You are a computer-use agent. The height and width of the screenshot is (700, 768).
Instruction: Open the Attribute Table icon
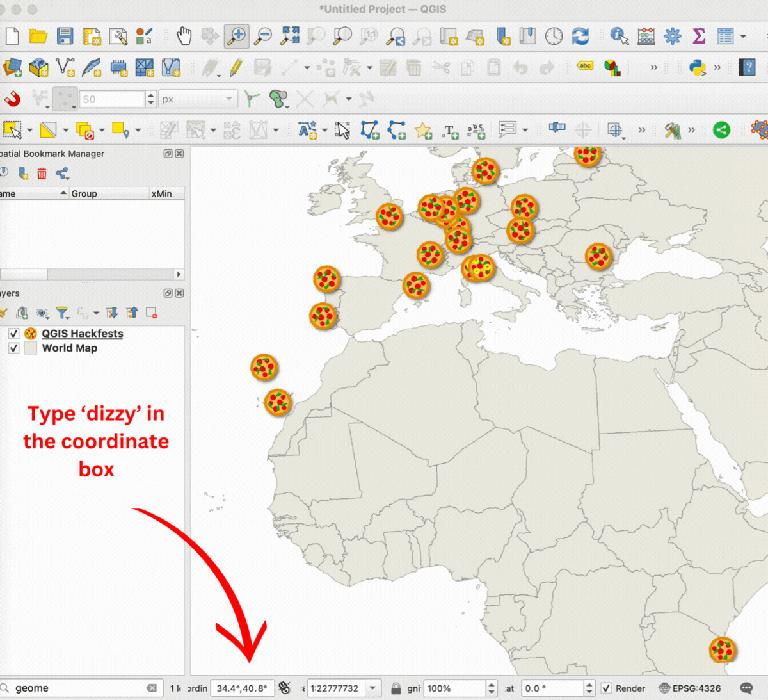(725, 36)
